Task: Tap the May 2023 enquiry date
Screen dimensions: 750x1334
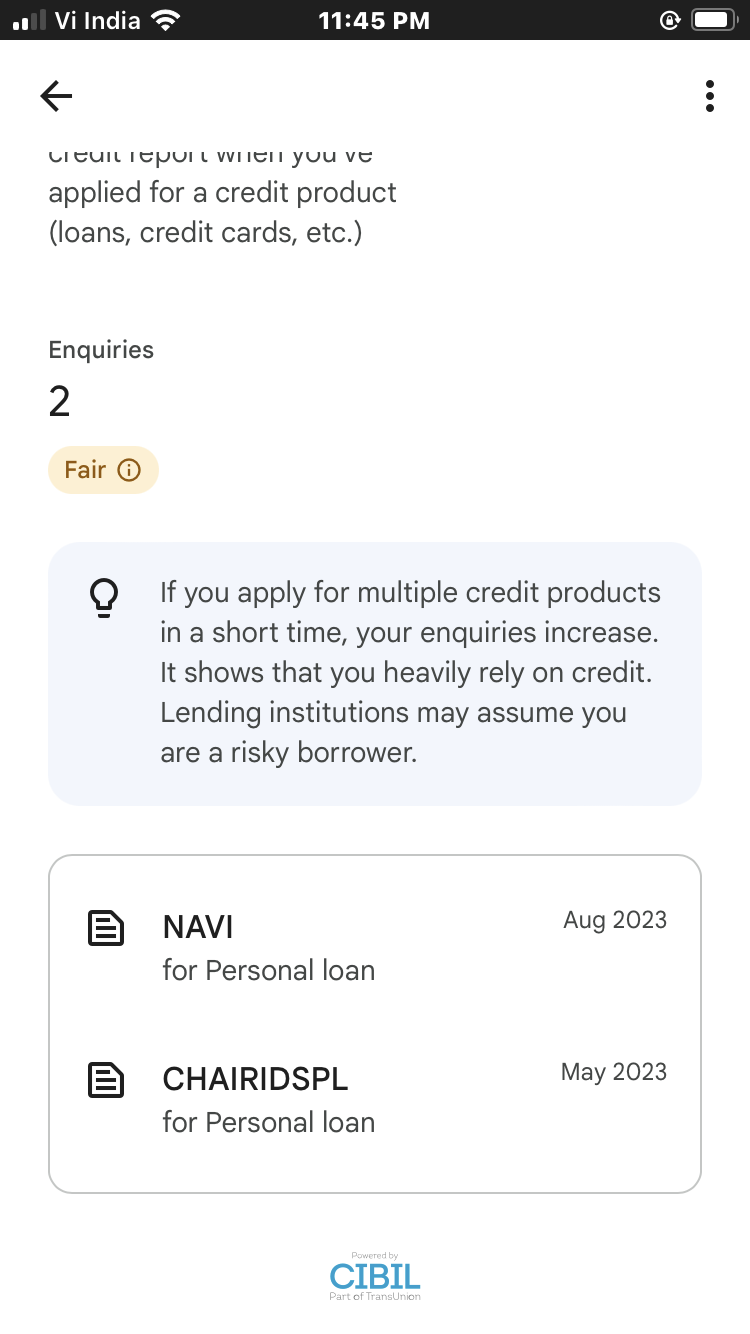Action: (x=613, y=1072)
